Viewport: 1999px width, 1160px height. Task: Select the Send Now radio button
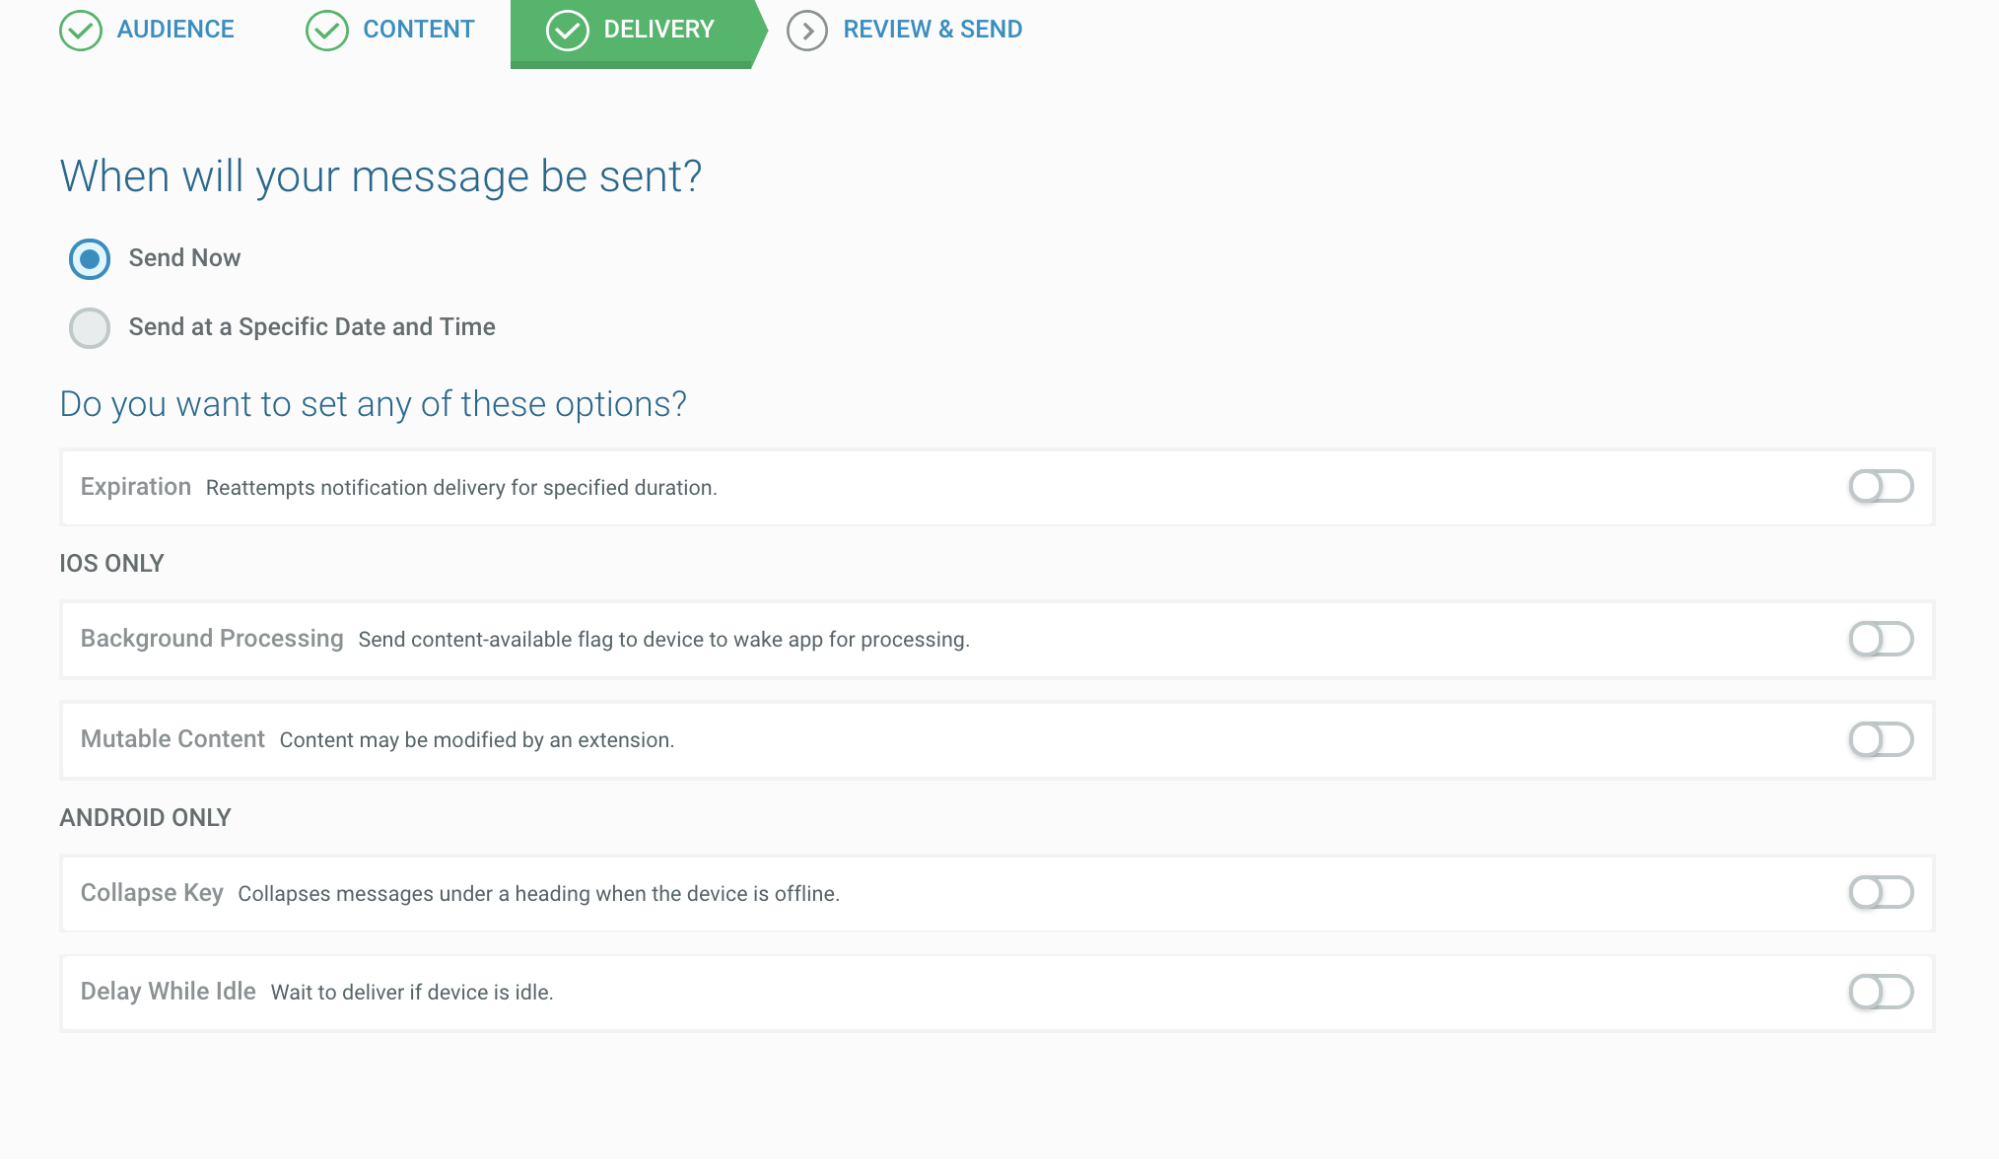88,257
